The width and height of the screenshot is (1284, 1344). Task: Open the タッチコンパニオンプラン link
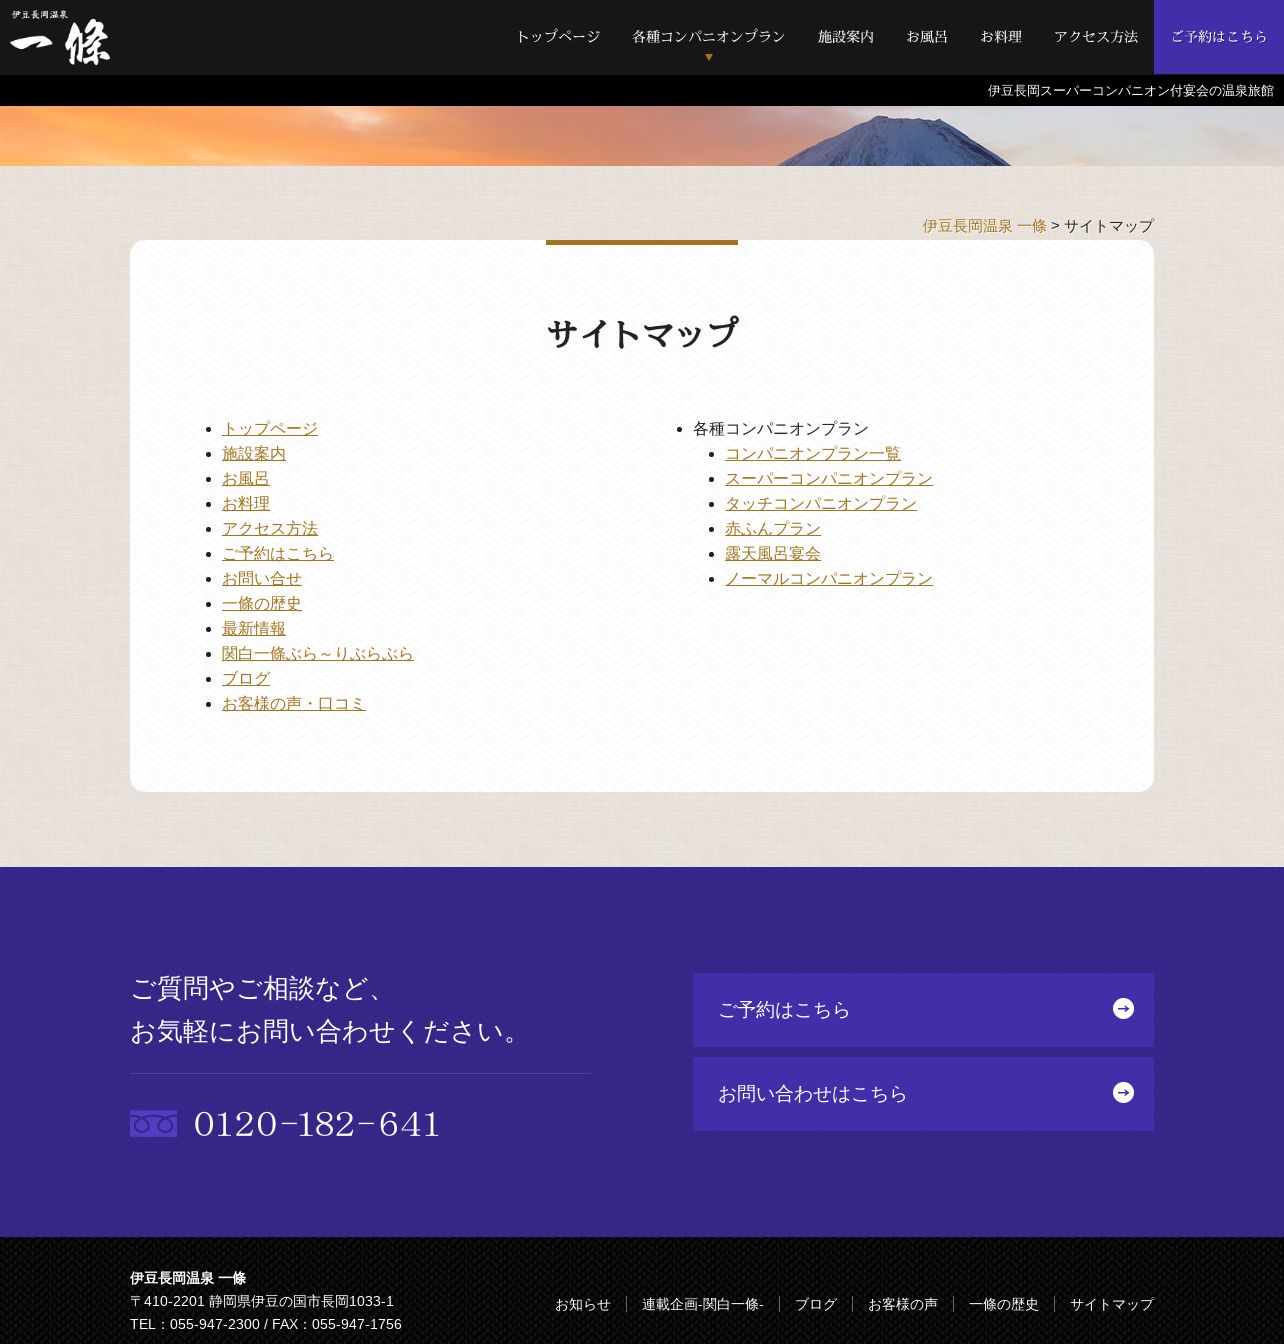click(821, 503)
